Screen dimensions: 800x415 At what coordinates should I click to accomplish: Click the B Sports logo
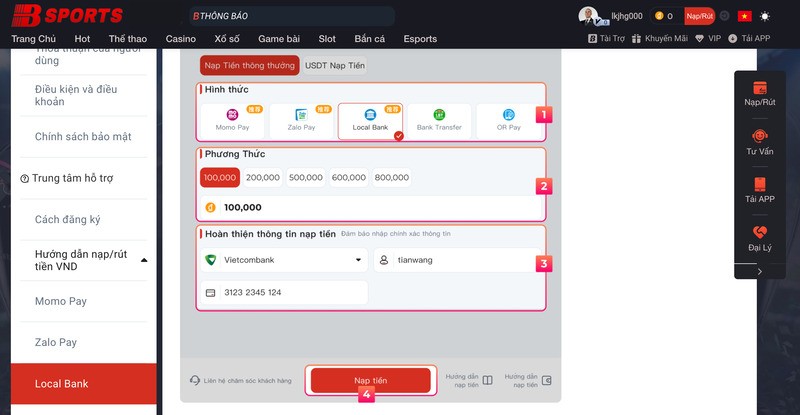(66, 14)
